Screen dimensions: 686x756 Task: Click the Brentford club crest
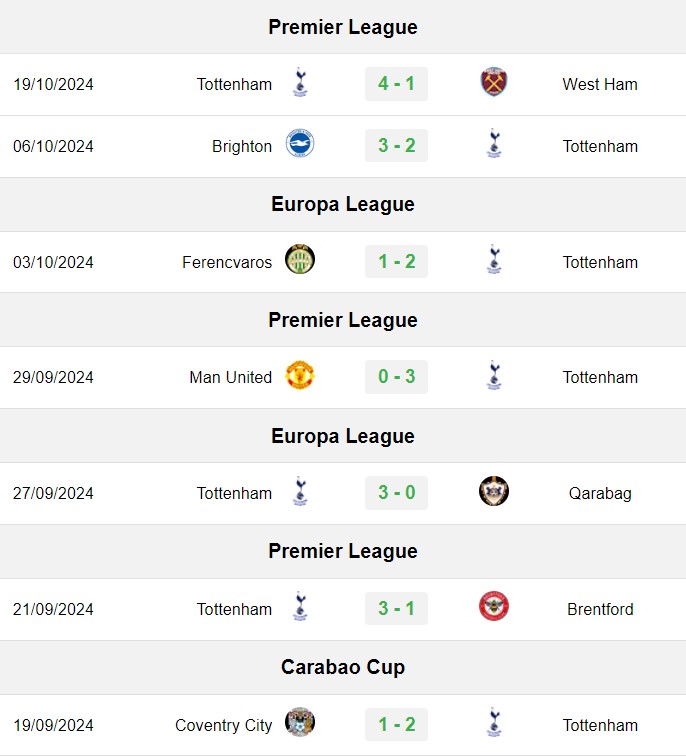click(x=494, y=607)
